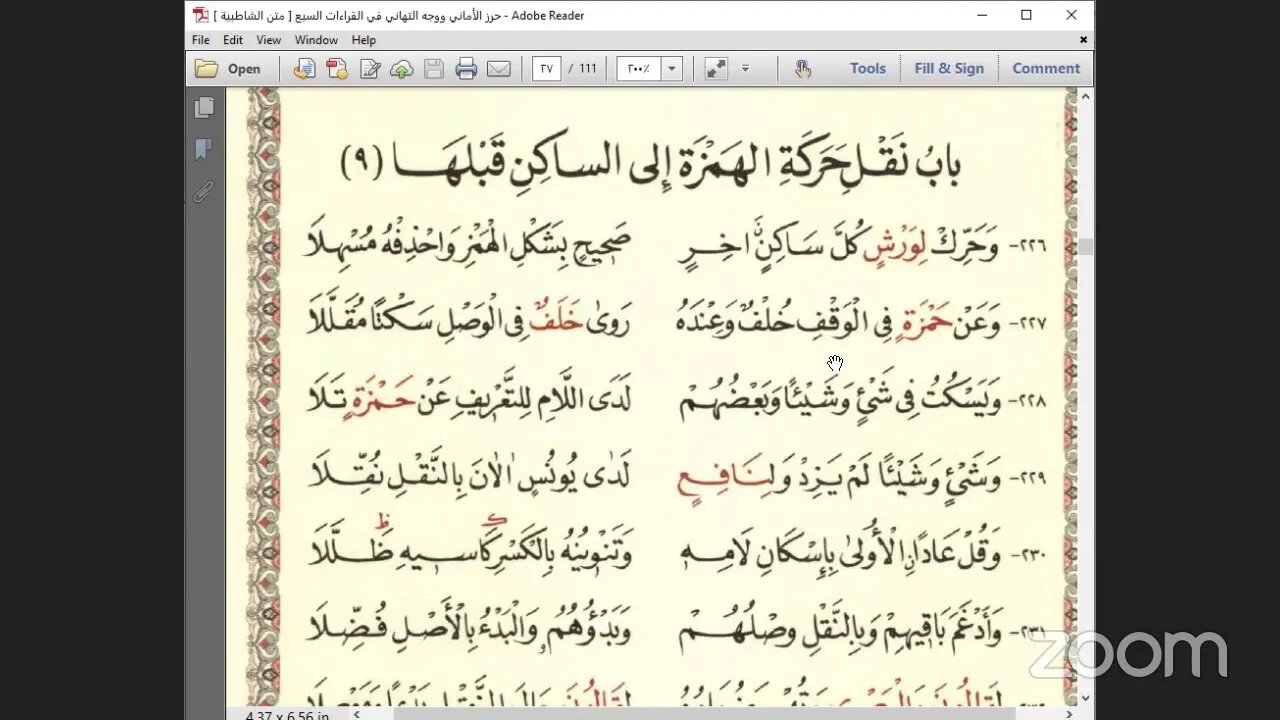The height and width of the screenshot is (720, 1280).
Task: Print the document using printer icon
Action: pos(466,69)
